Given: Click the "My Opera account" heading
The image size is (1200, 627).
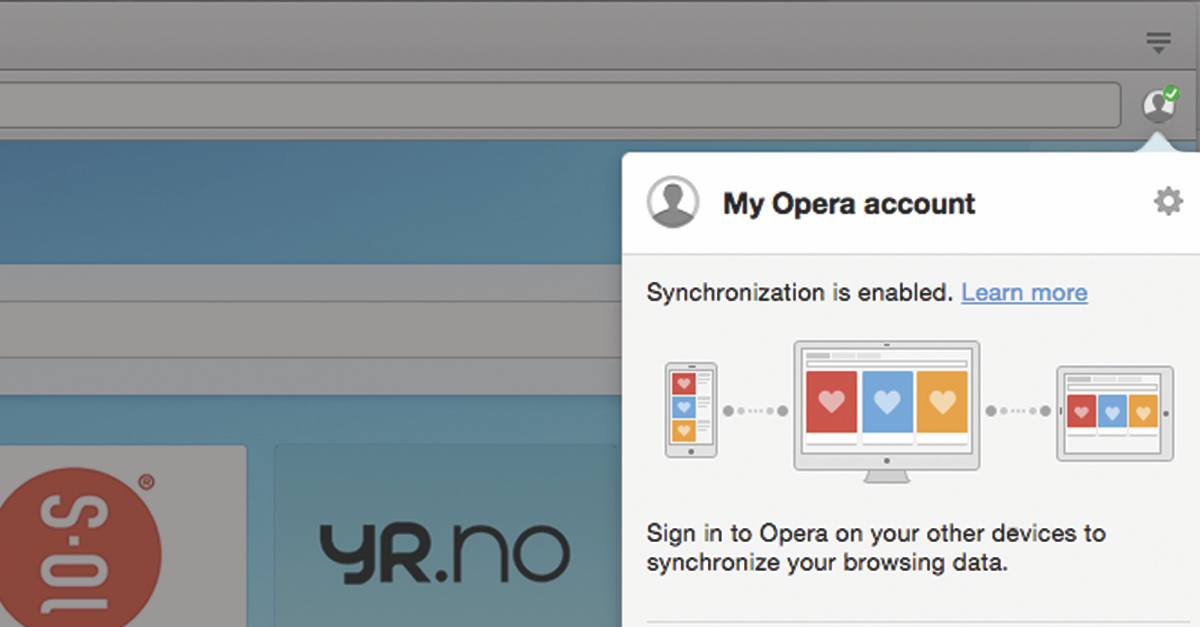Looking at the screenshot, I should (849, 204).
